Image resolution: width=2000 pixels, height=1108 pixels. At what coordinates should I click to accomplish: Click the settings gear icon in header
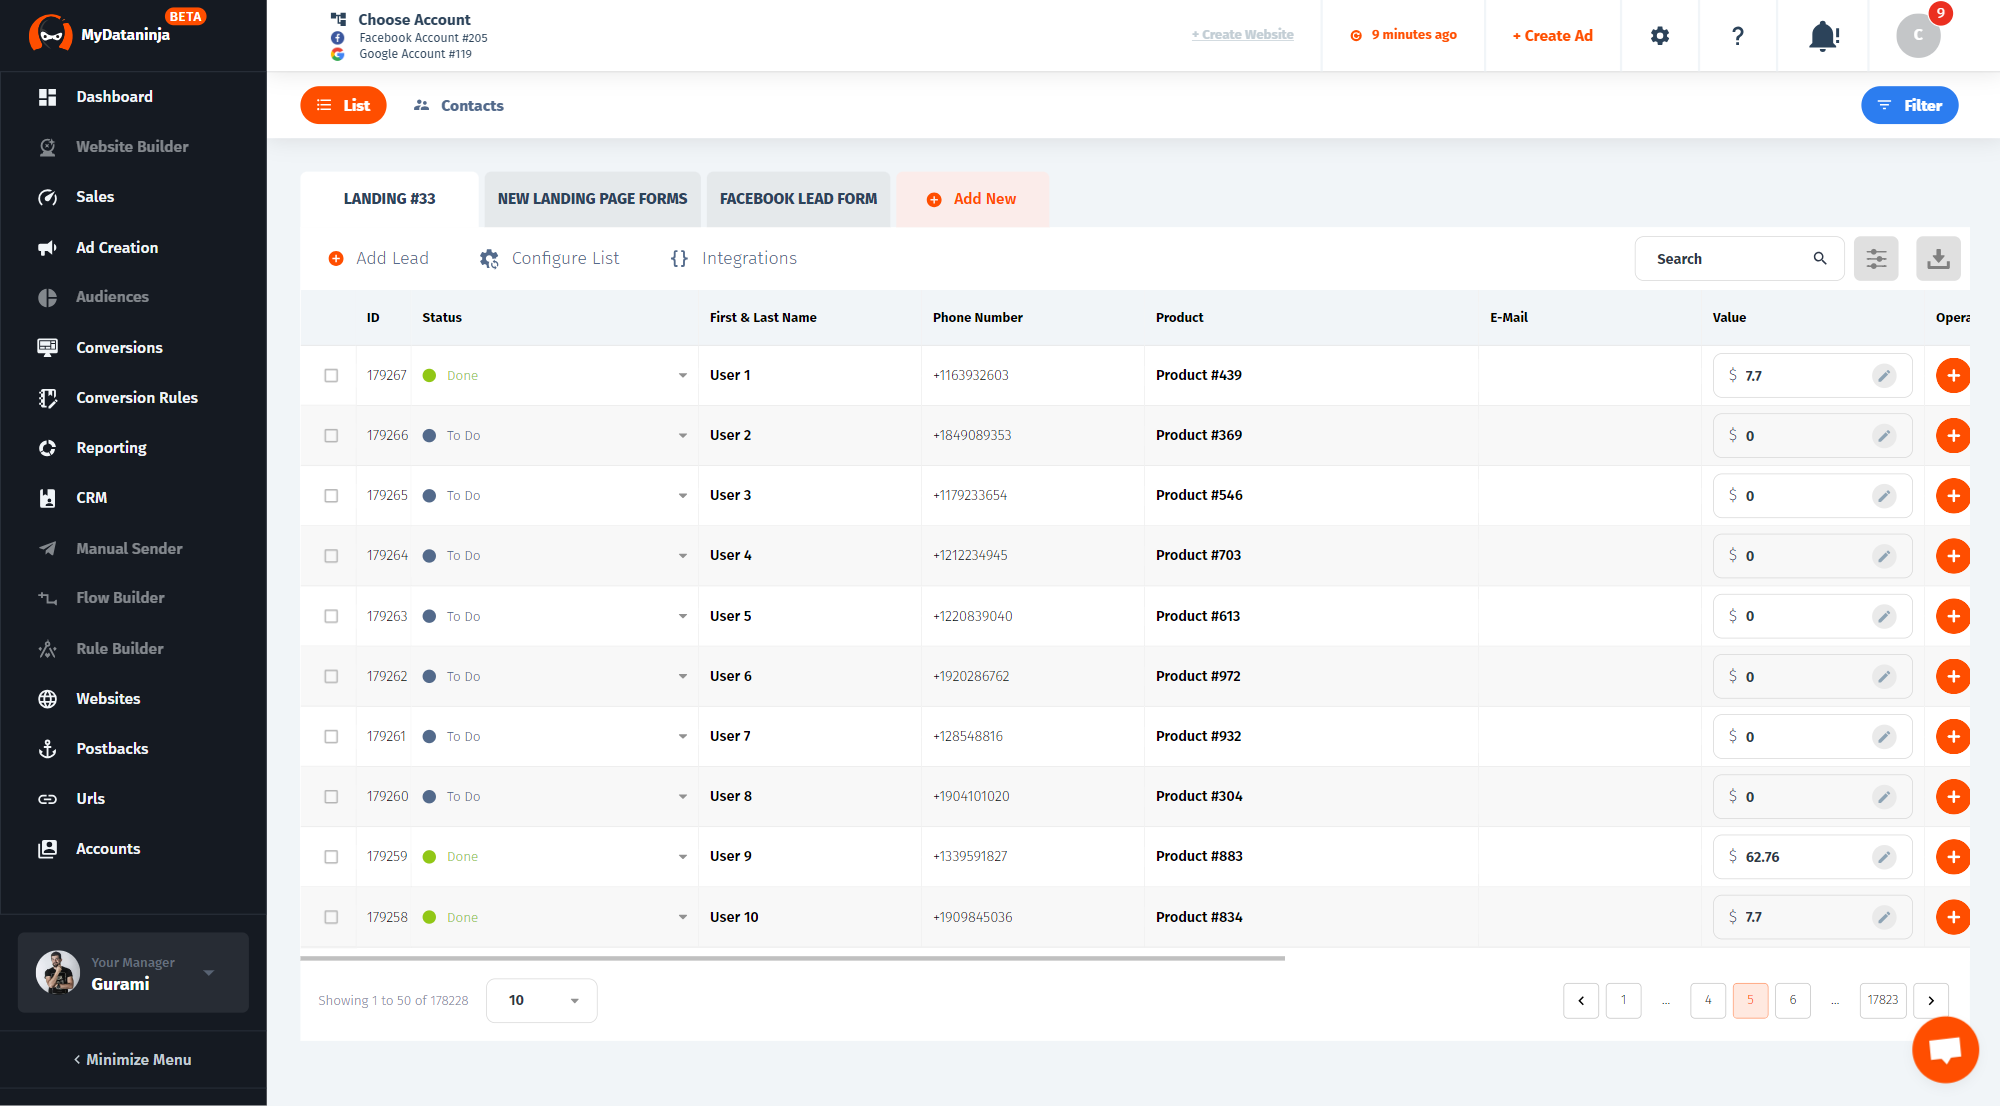(x=1660, y=36)
